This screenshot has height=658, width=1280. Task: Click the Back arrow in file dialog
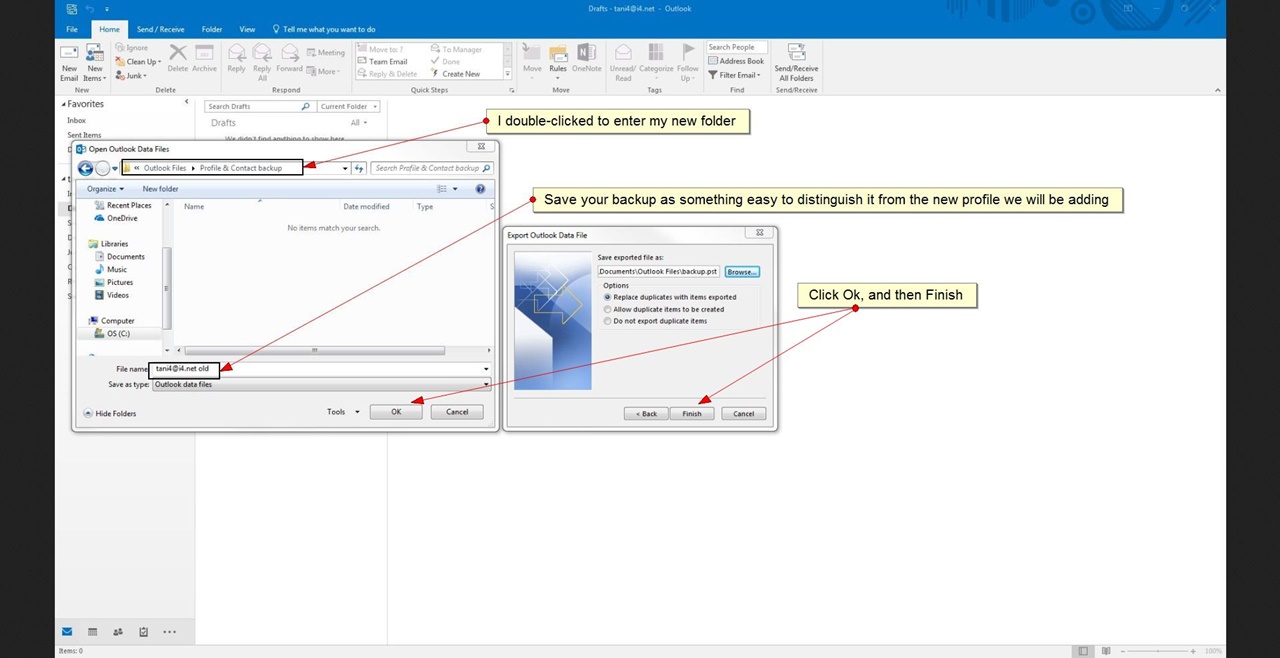85,168
